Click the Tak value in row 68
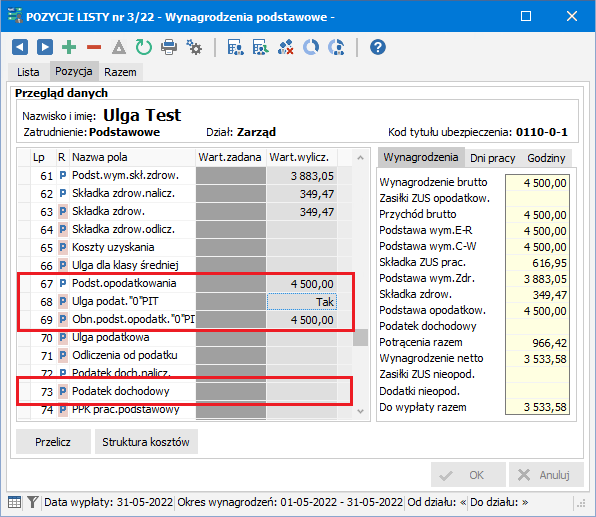The image size is (596, 517). (x=302, y=302)
